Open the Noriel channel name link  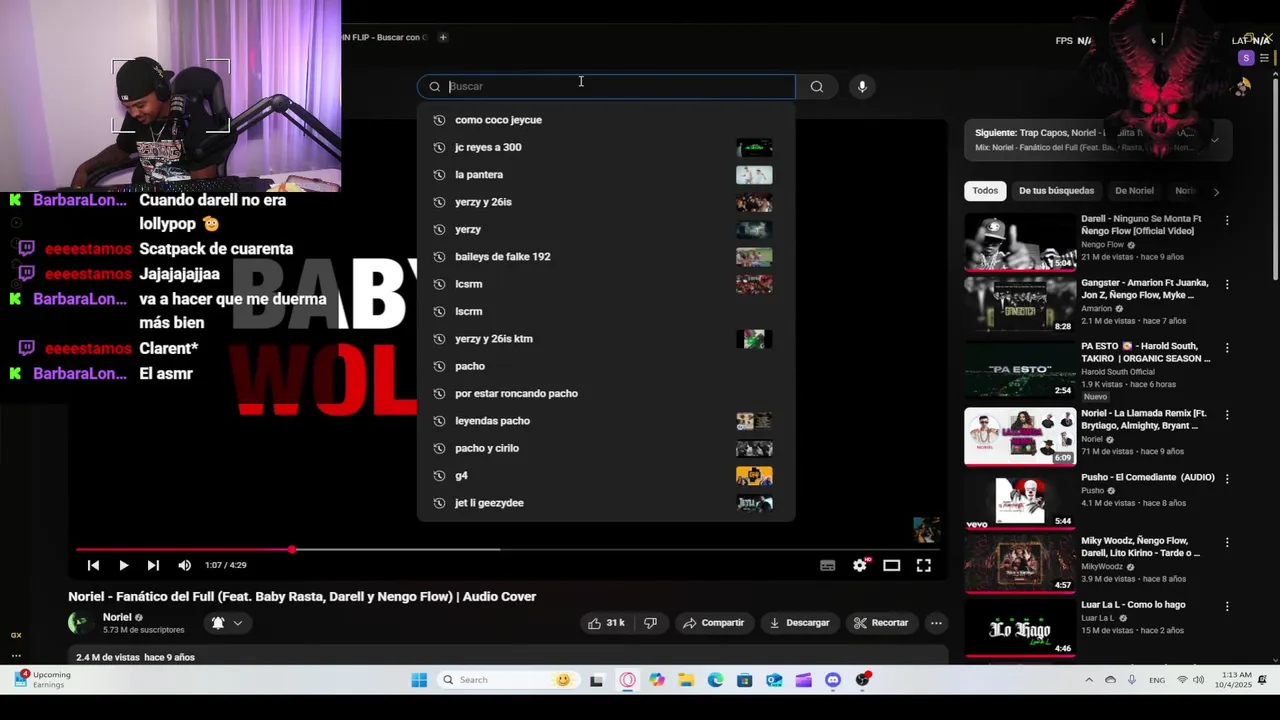click(117, 617)
